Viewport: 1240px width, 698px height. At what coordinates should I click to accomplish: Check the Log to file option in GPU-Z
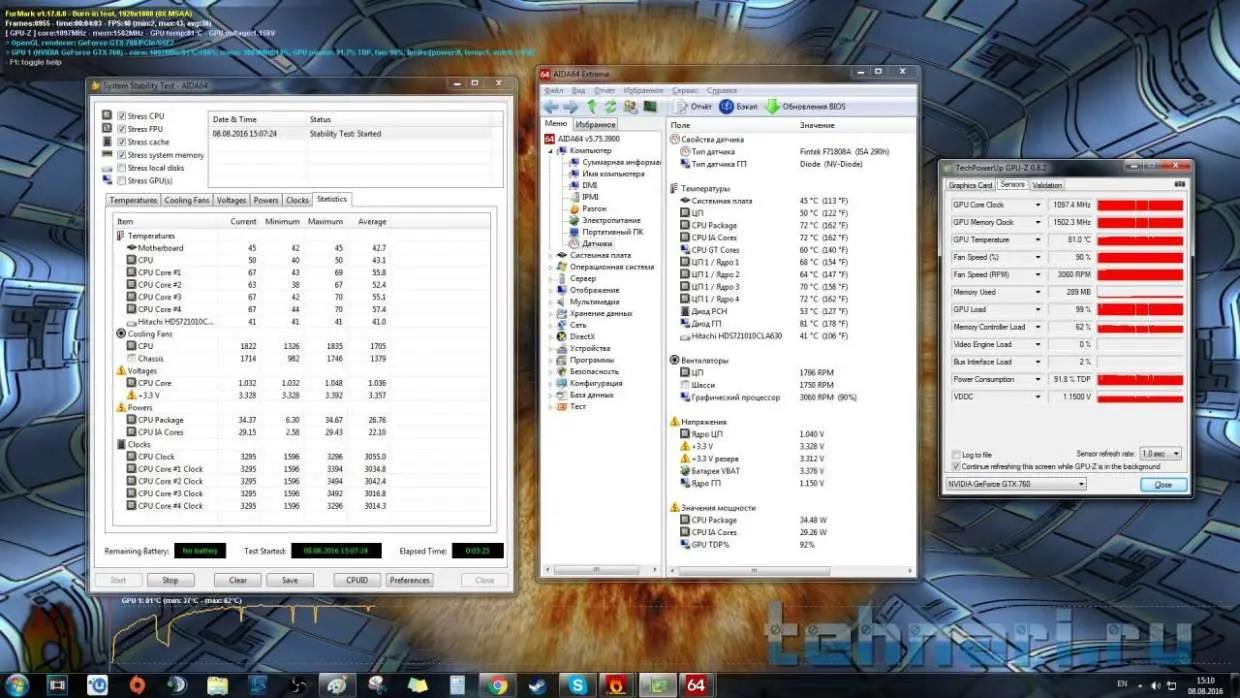click(x=956, y=455)
